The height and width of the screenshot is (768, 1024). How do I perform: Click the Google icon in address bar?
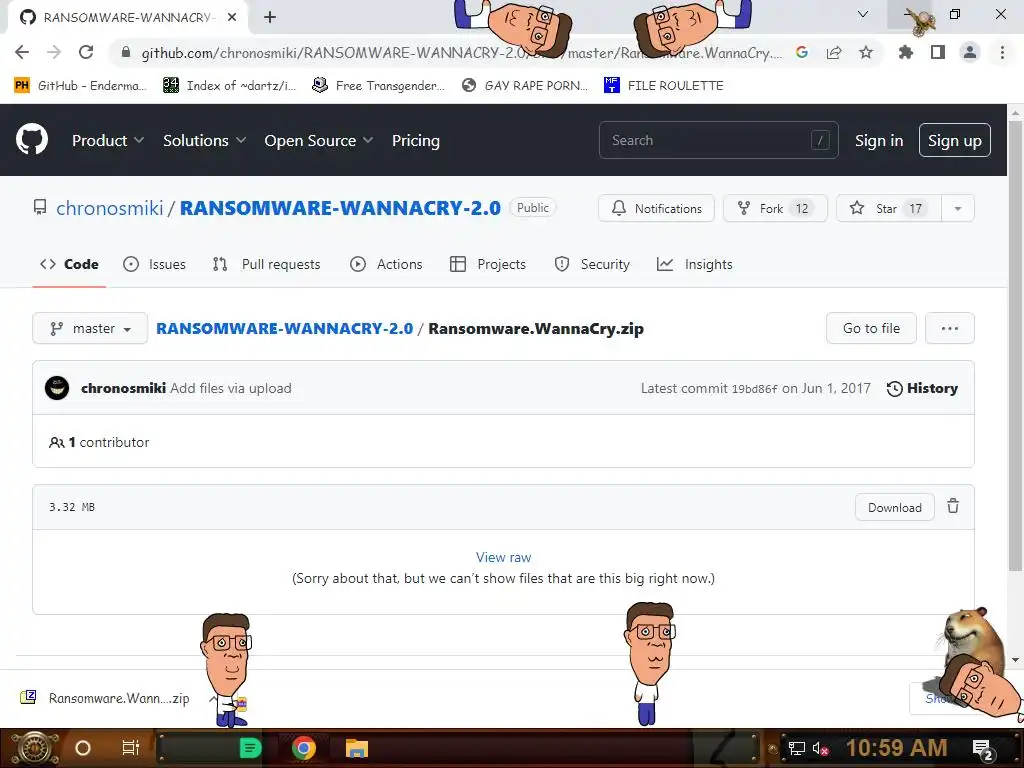pos(802,52)
